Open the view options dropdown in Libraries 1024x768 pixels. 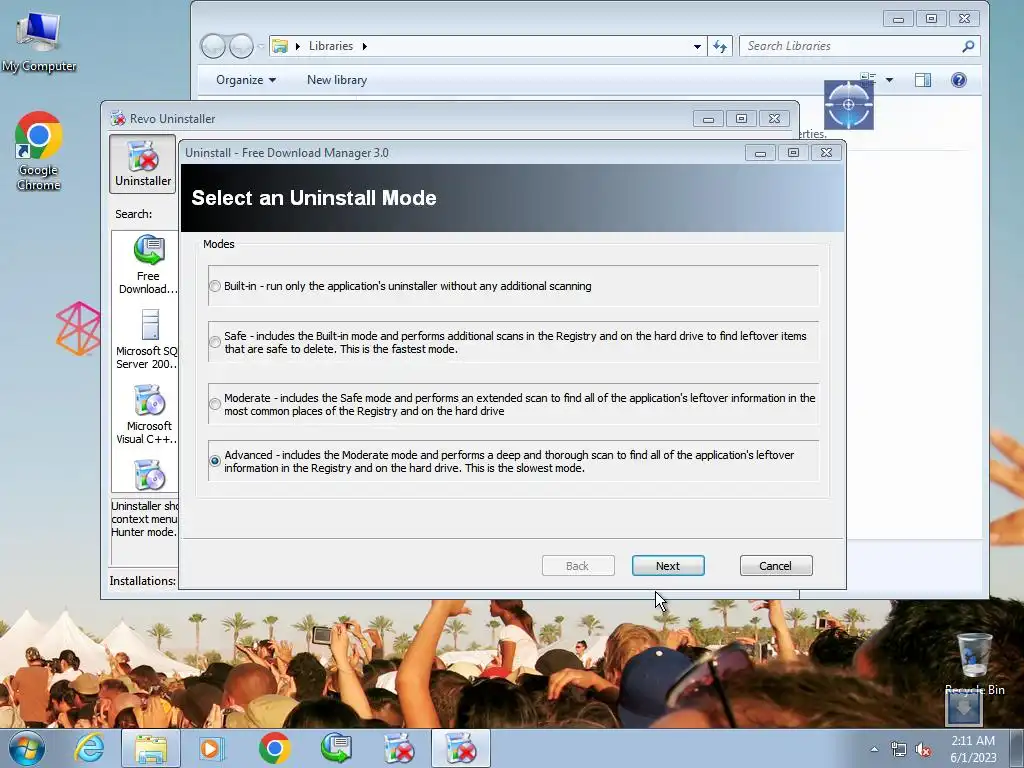(x=889, y=80)
